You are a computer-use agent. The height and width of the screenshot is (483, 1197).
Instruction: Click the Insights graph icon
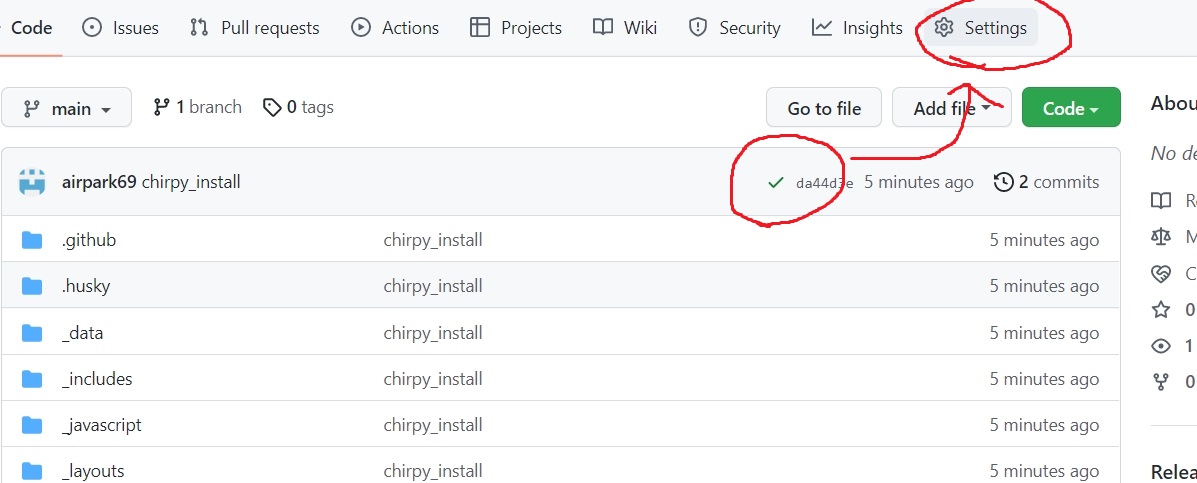coord(821,28)
